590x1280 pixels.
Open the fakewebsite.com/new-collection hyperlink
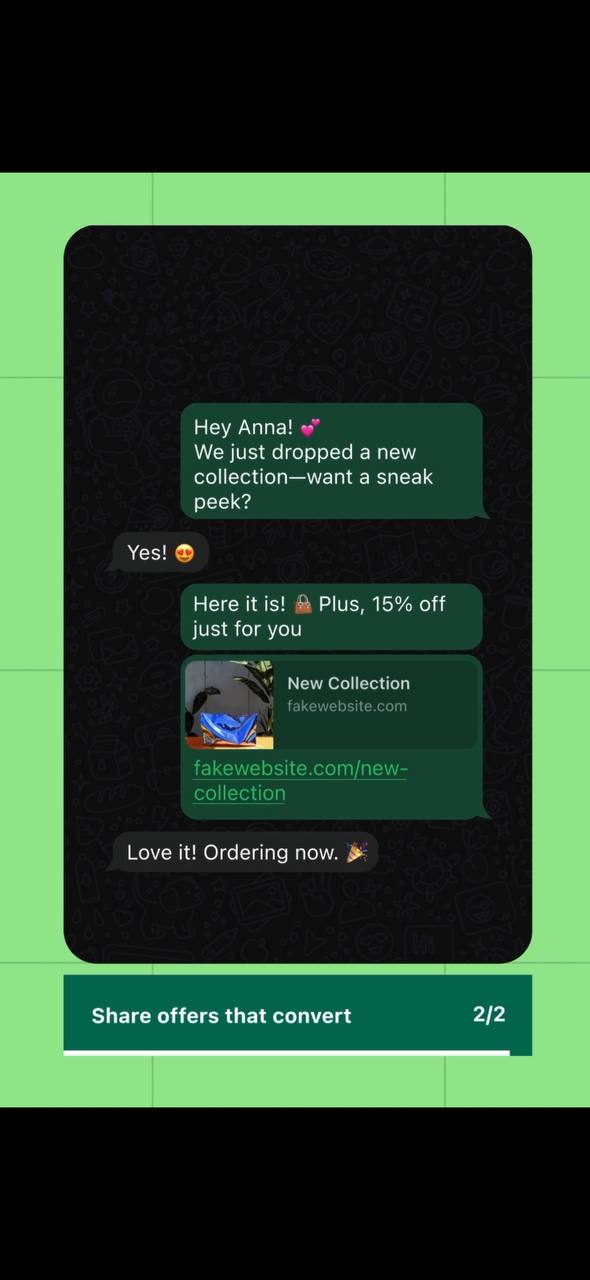pyautogui.click(x=300, y=780)
